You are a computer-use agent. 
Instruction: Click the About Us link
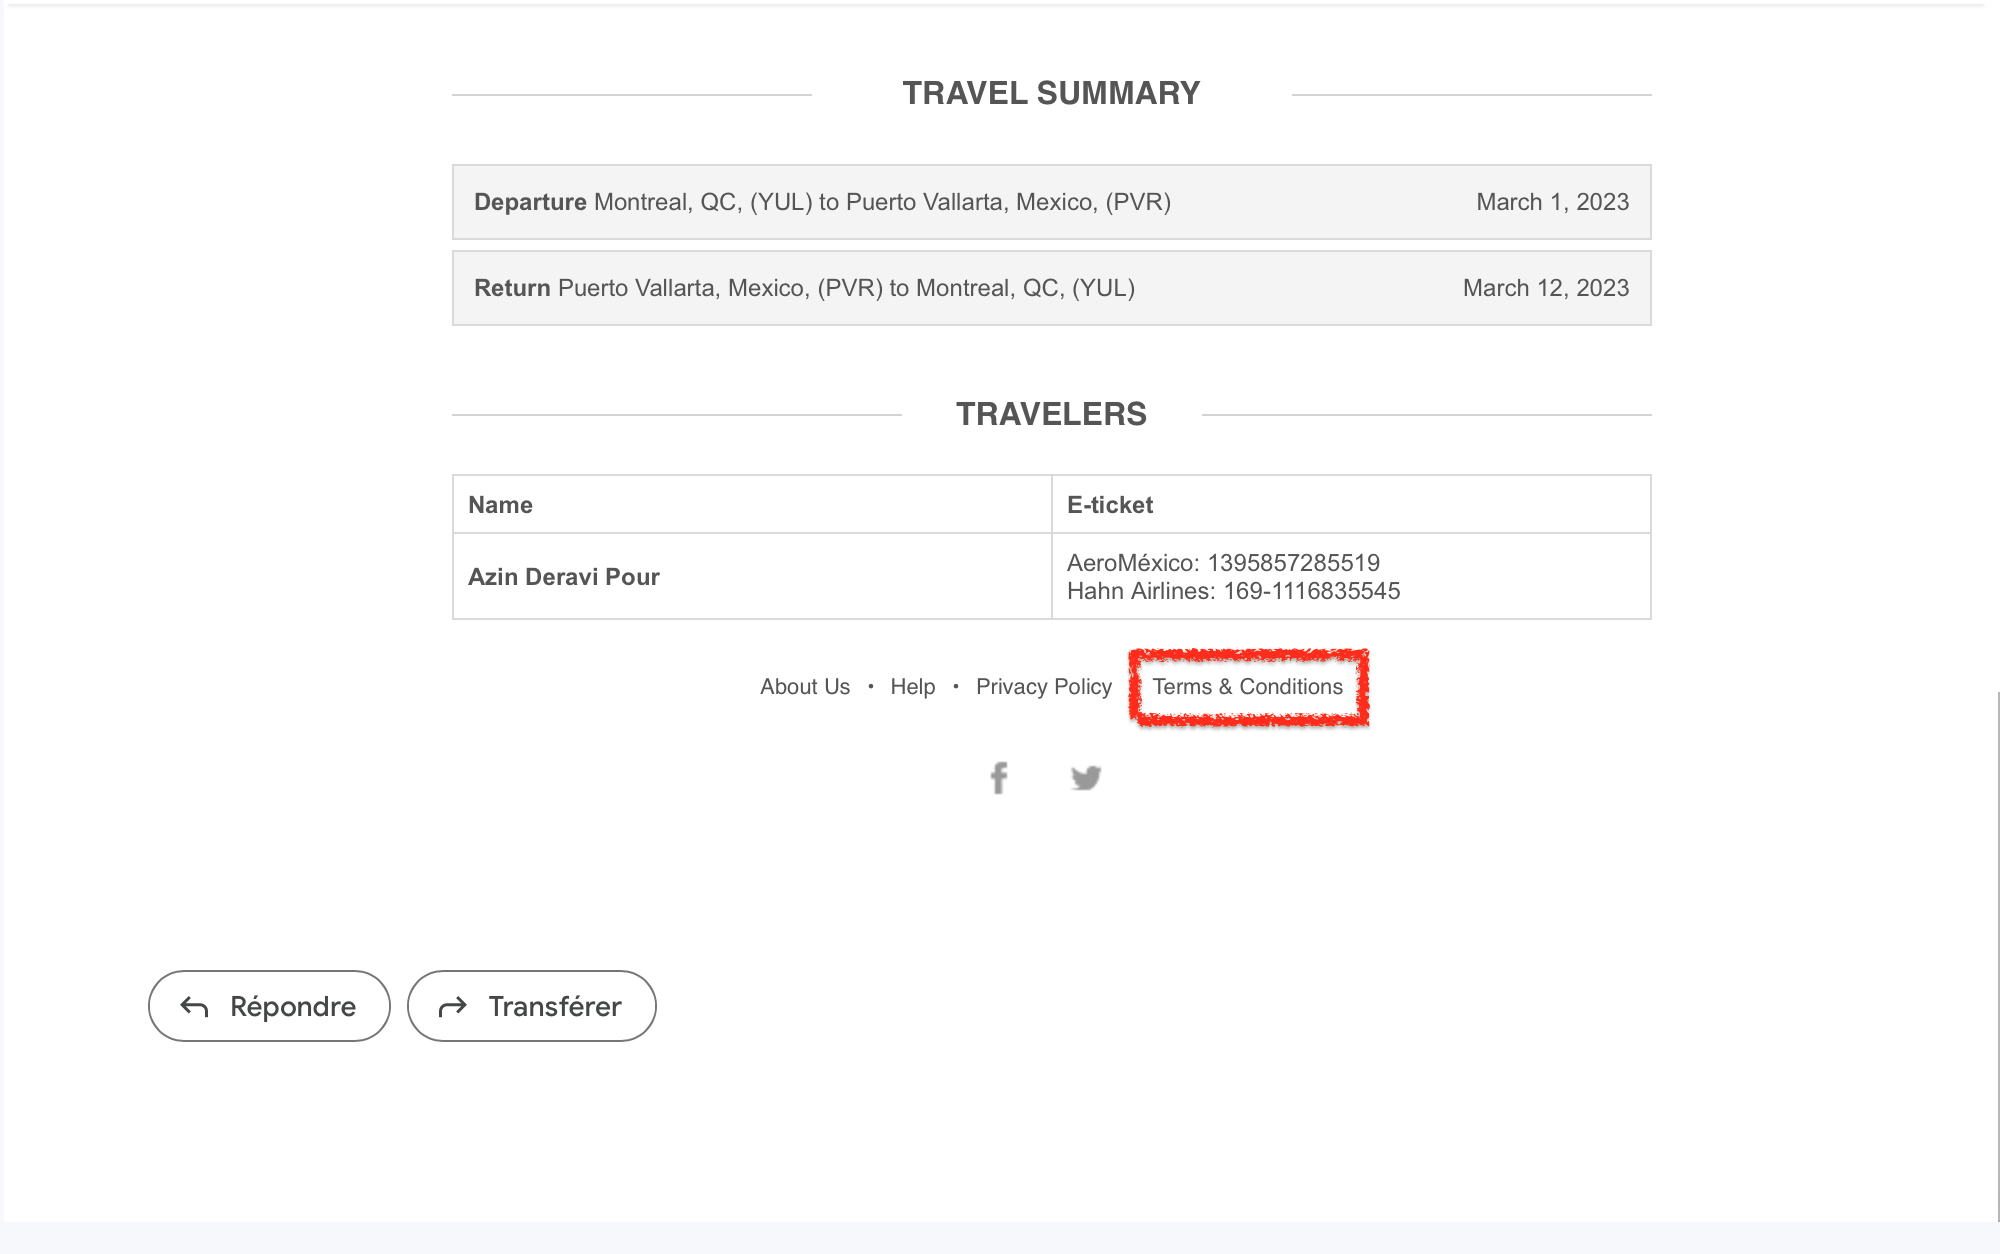(805, 687)
